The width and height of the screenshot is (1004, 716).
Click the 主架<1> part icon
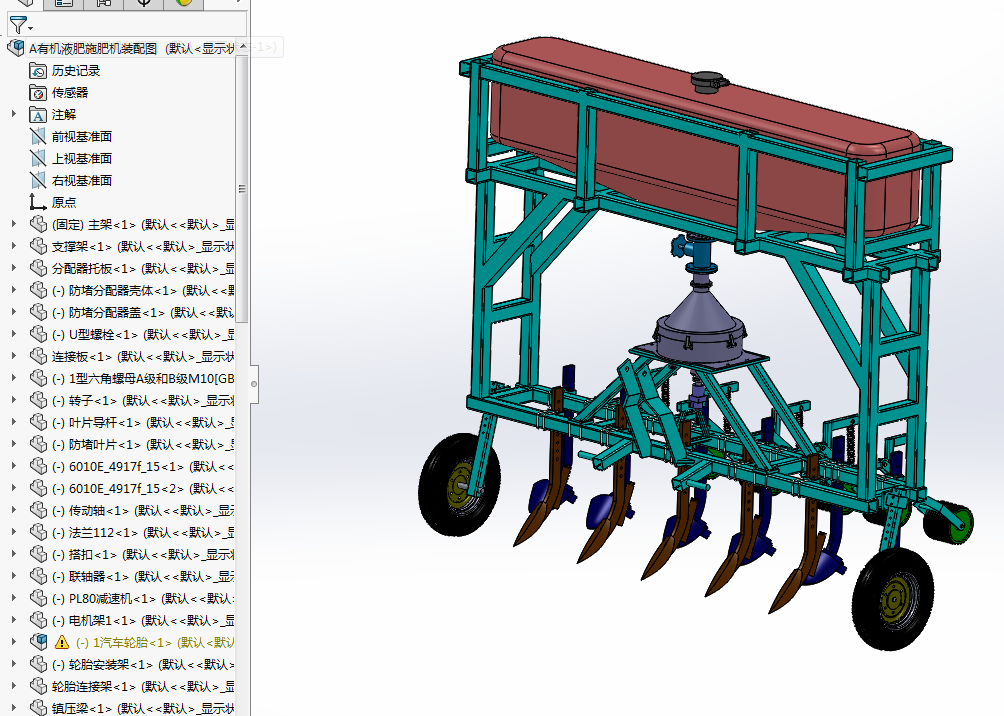(38, 224)
